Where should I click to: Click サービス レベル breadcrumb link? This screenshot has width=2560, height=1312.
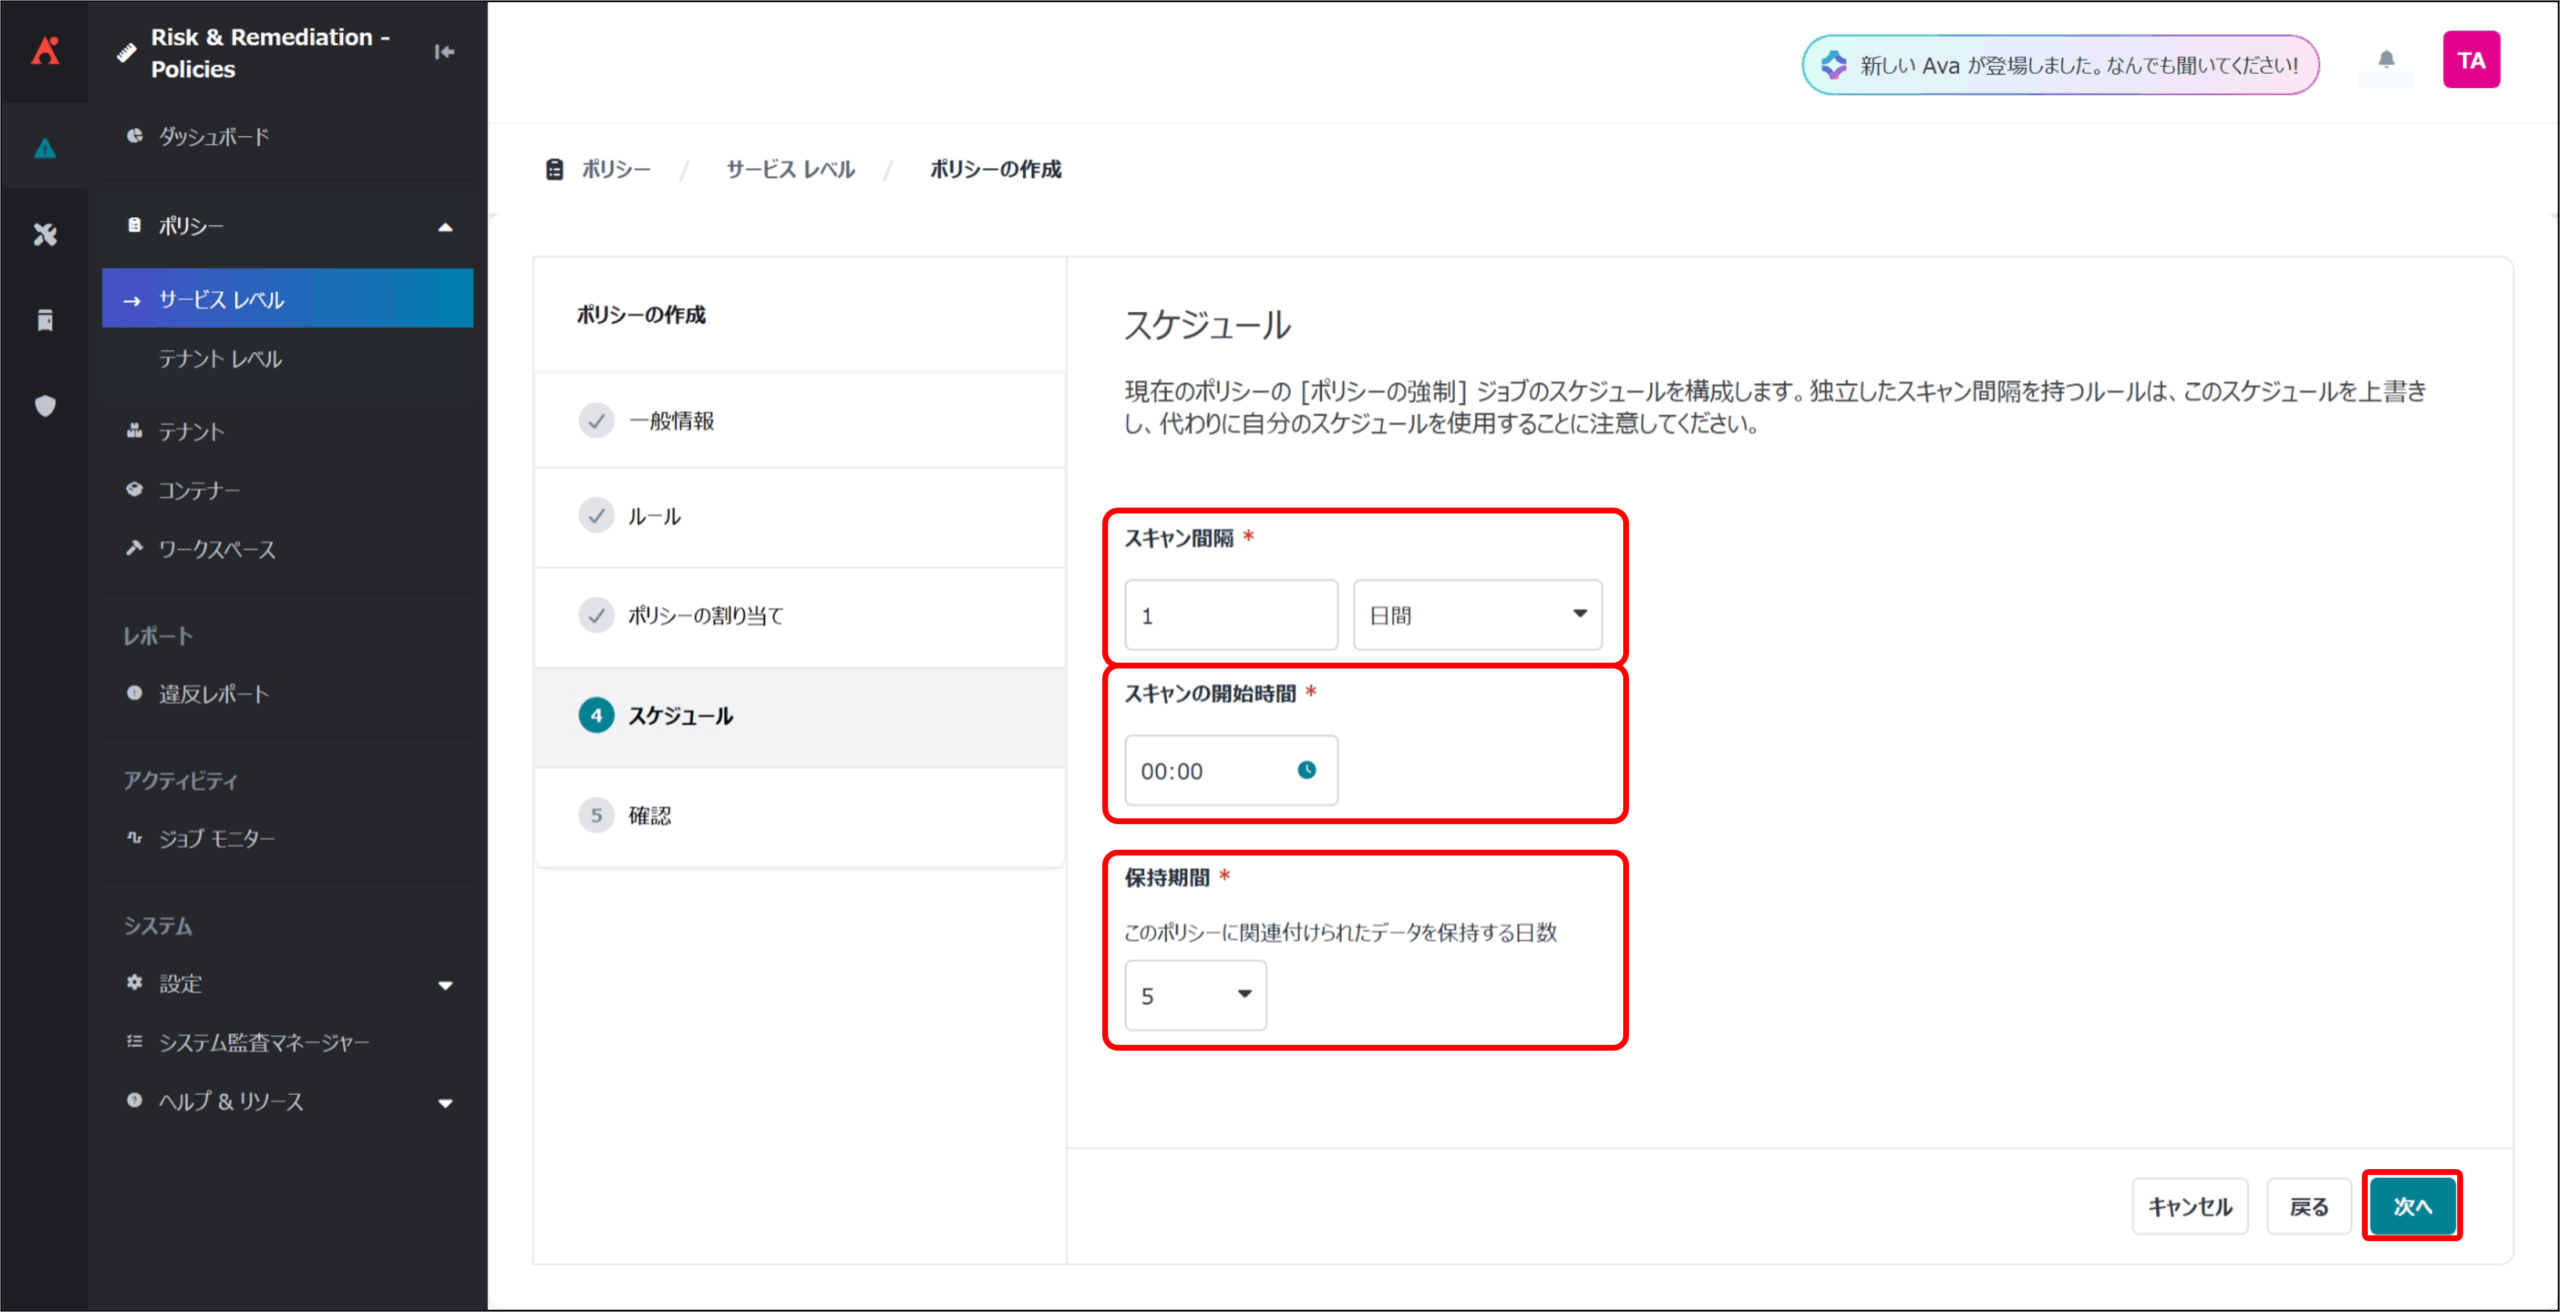[x=790, y=170]
